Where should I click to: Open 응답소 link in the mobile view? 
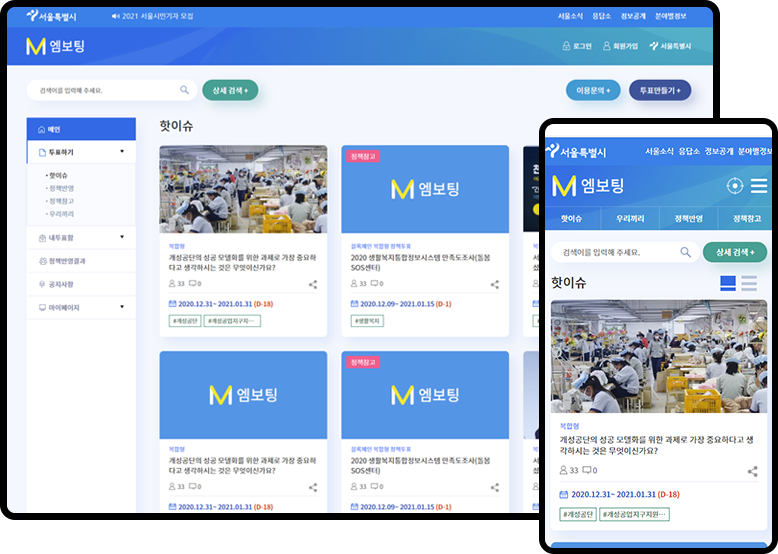pyautogui.click(x=689, y=151)
